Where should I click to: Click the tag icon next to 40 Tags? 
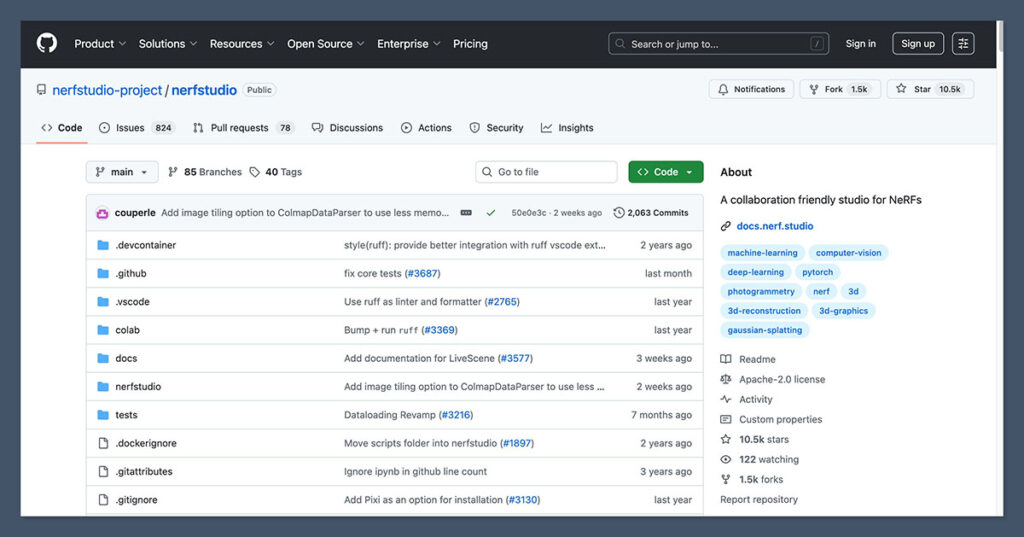255,172
